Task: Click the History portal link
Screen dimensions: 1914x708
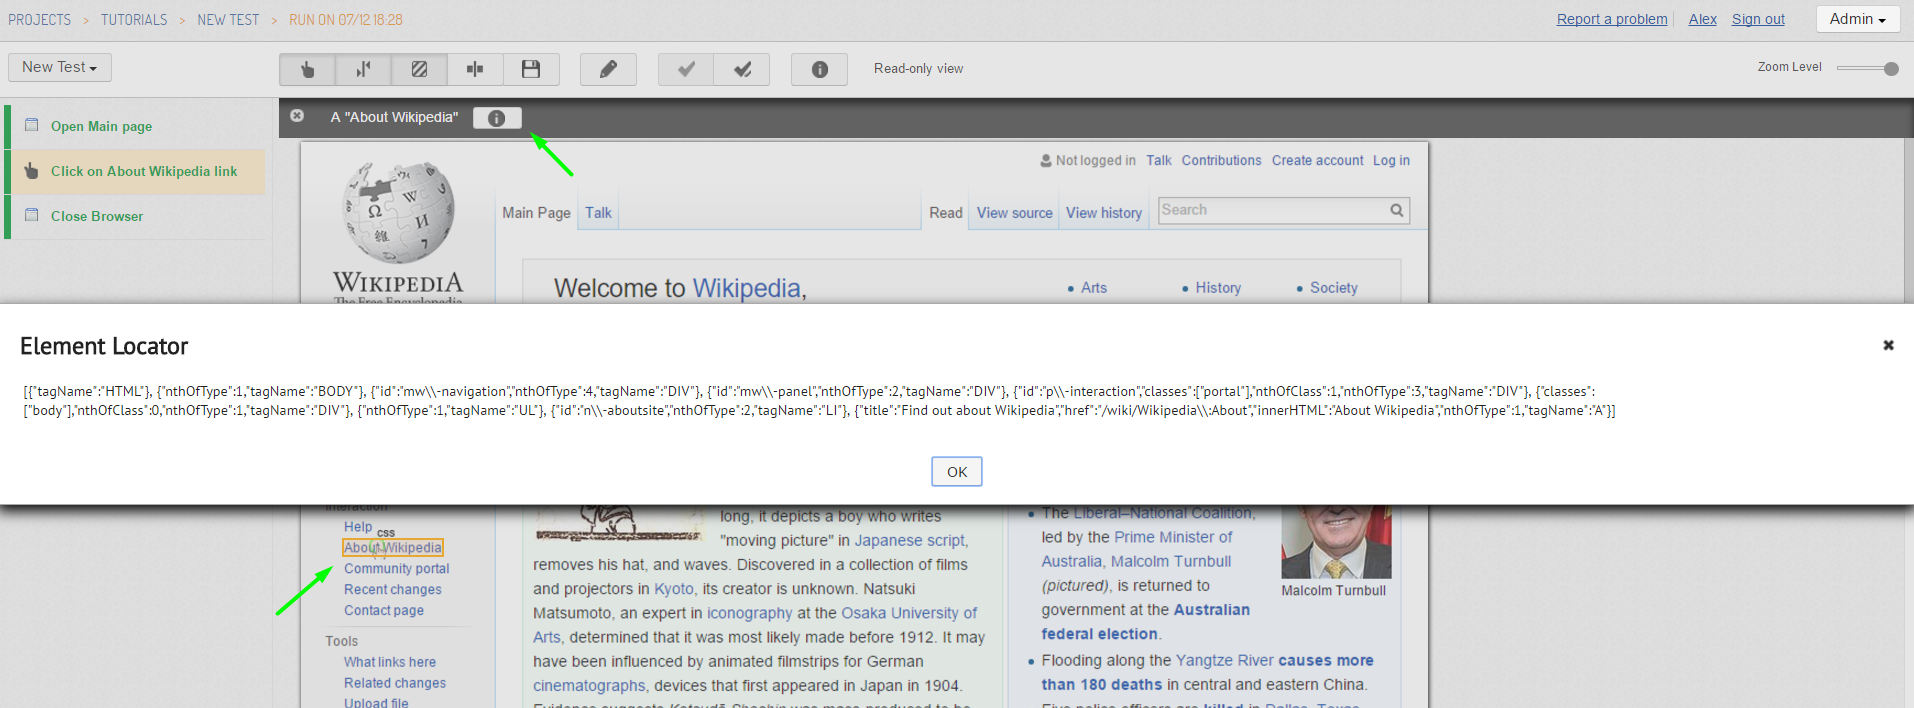Action: [1218, 288]
